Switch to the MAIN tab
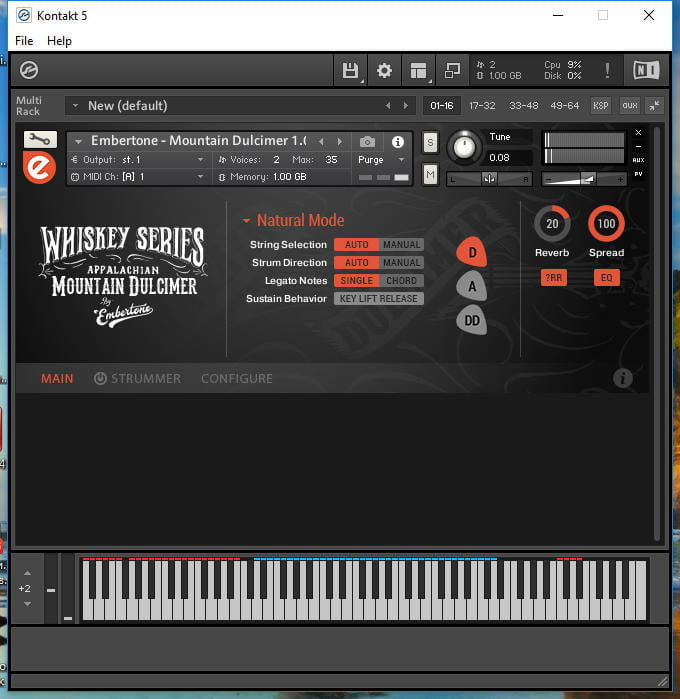The width and height of the screenshot is (680, 699). [57, 378]
